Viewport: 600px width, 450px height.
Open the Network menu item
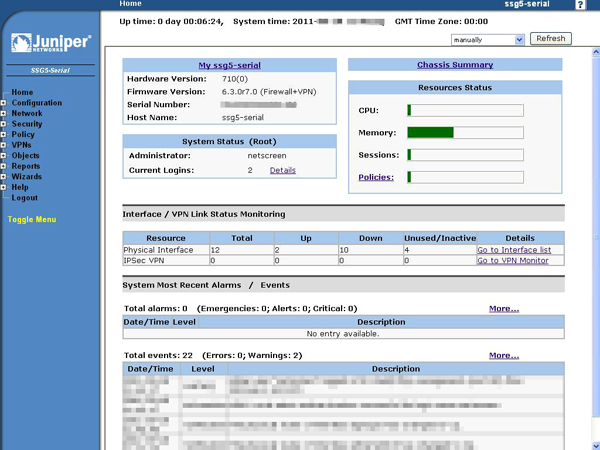(27, 113)
